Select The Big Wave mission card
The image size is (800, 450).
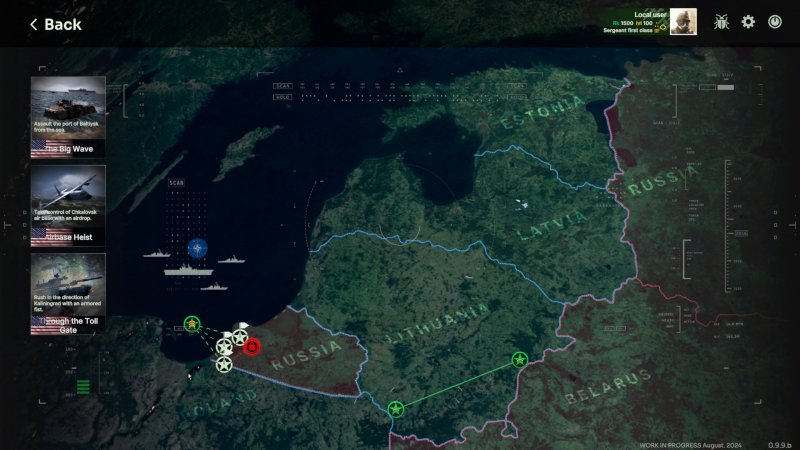tap(68, 117)
